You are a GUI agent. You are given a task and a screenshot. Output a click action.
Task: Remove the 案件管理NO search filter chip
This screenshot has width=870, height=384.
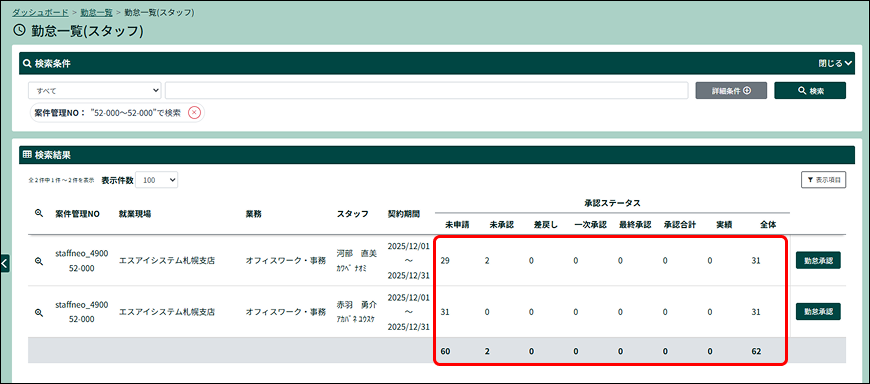(x=194, y=113)
